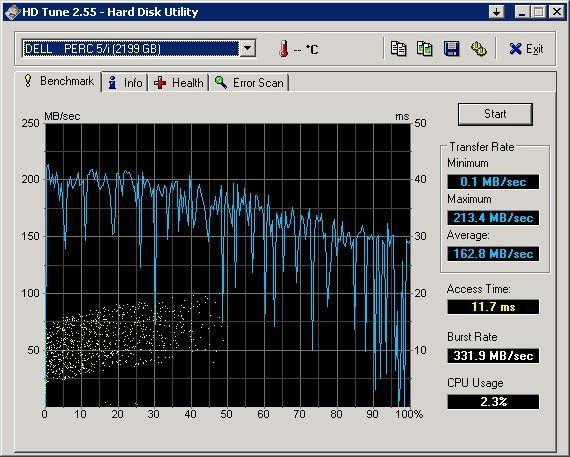Viewport: 570px width, 457px height.
Task: Click the Burst Rate value display
Action: coord(493,355)
